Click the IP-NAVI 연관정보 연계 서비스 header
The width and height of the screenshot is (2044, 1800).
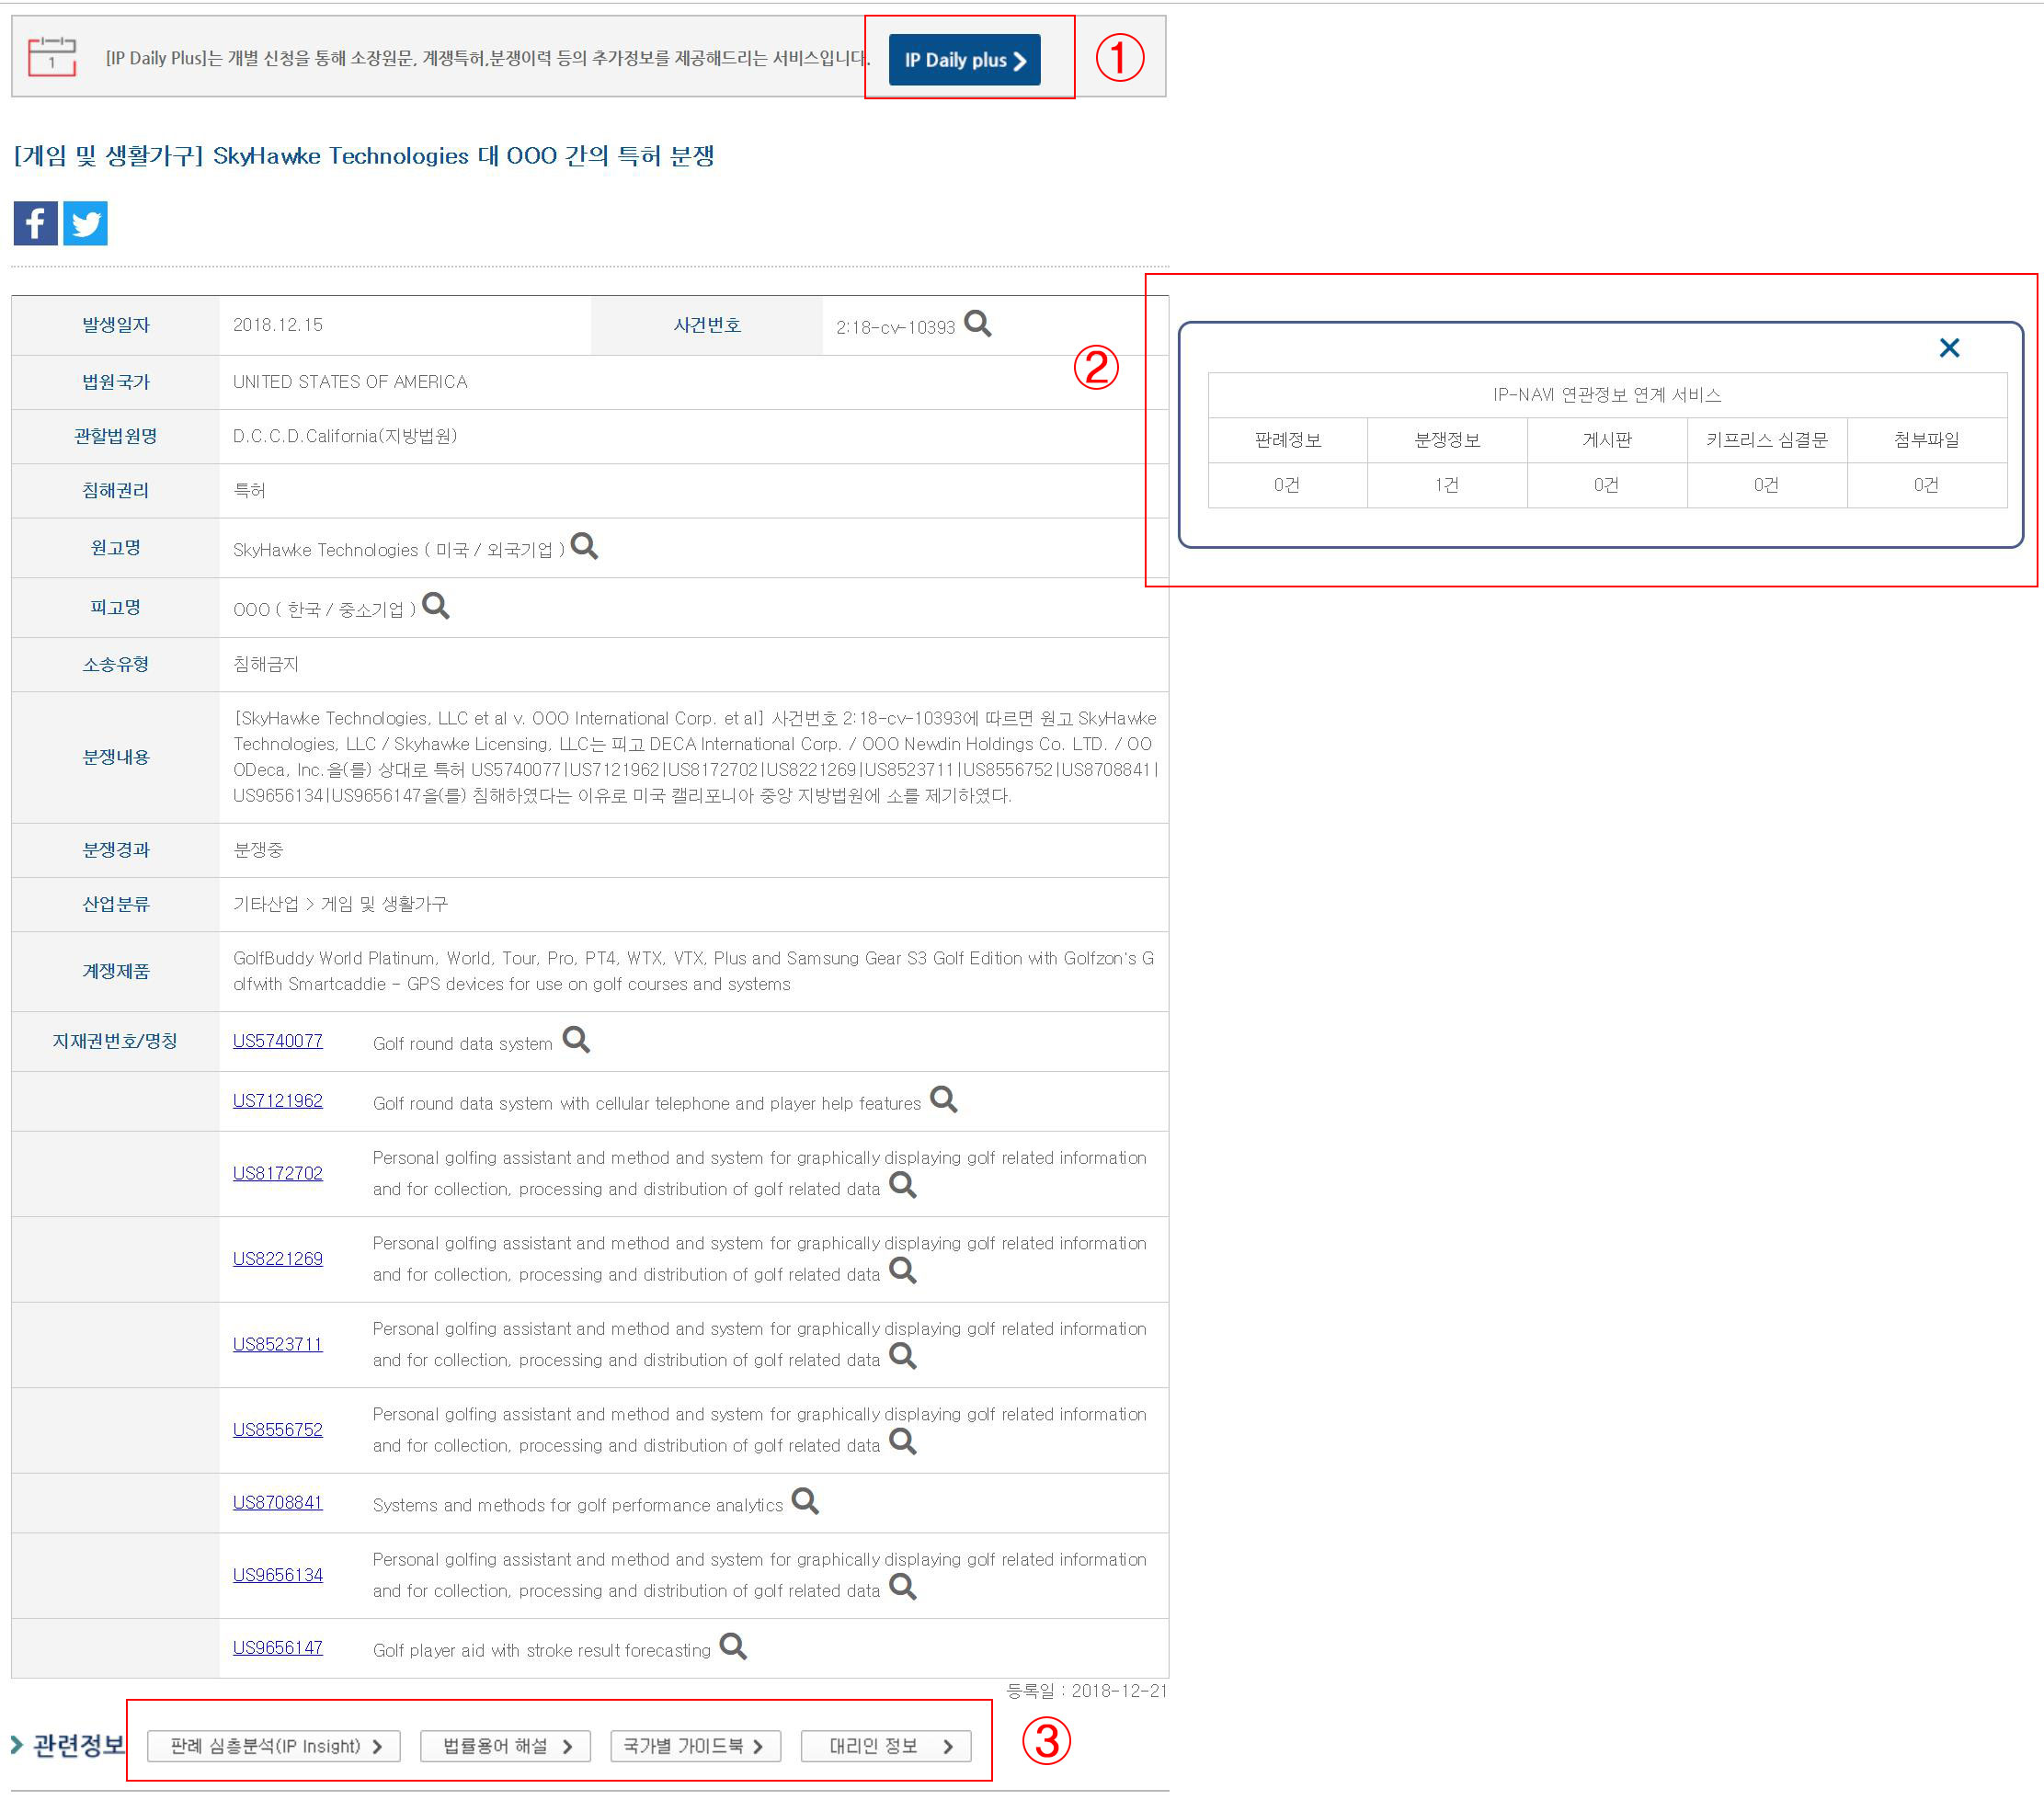coord(1607,395)
